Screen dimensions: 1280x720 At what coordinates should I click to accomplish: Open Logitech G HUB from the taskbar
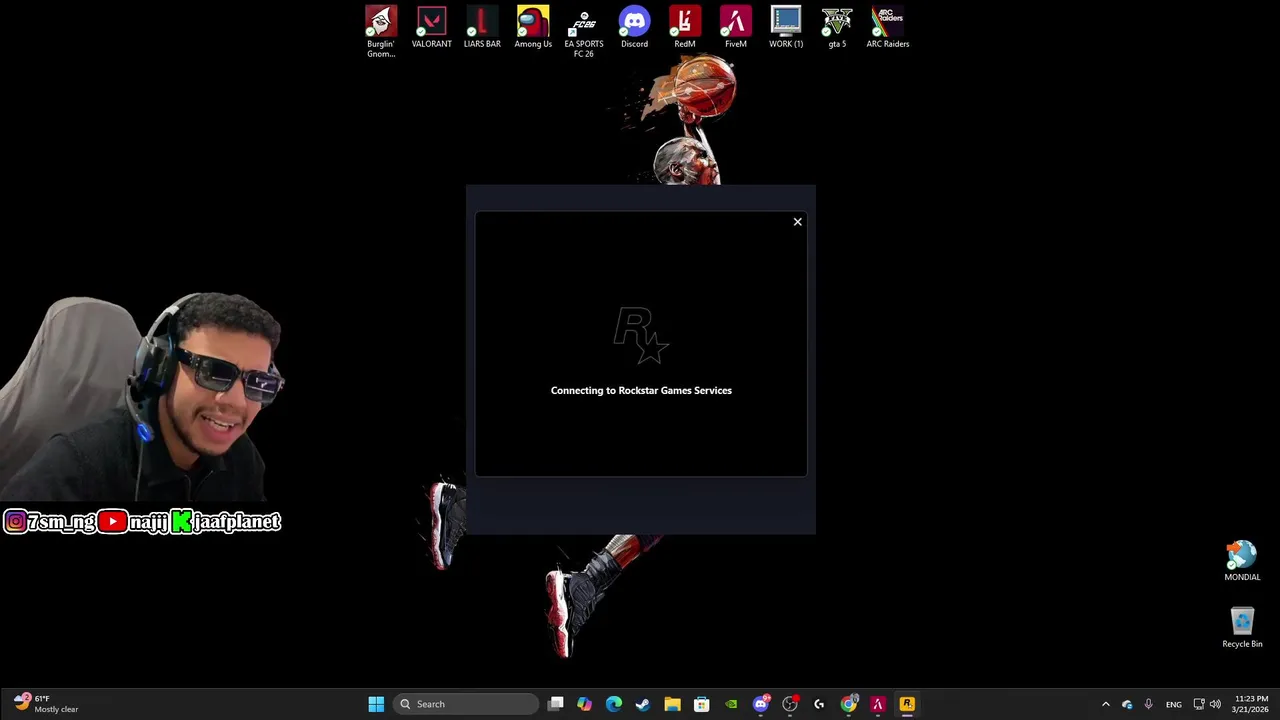(x=819, y=704)
